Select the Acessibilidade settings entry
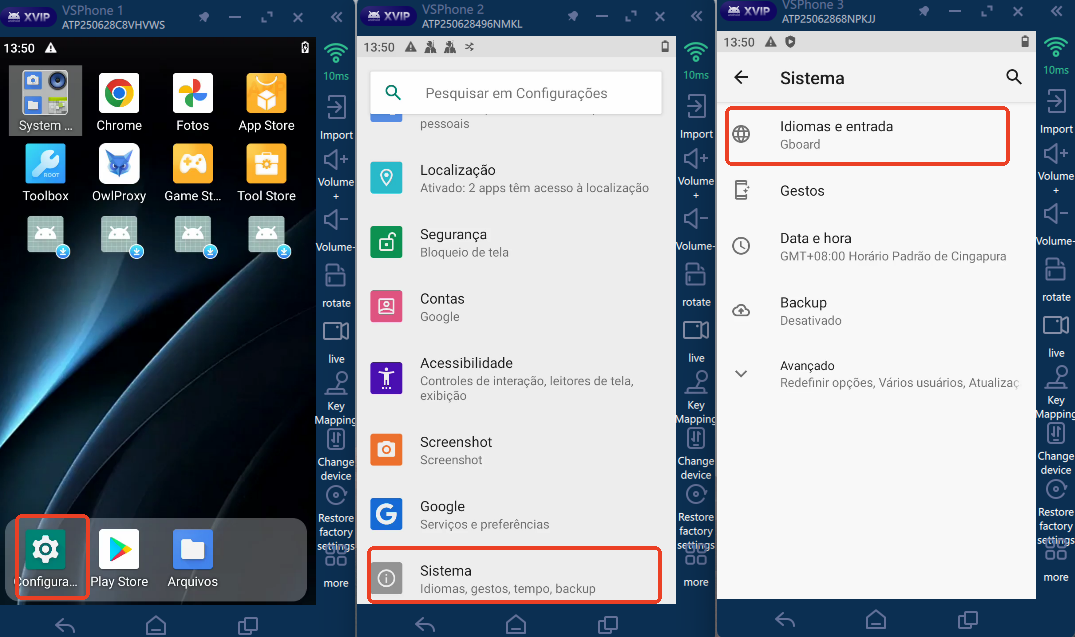This screenshot has height=637, width=1075. (x=514, y=378)
